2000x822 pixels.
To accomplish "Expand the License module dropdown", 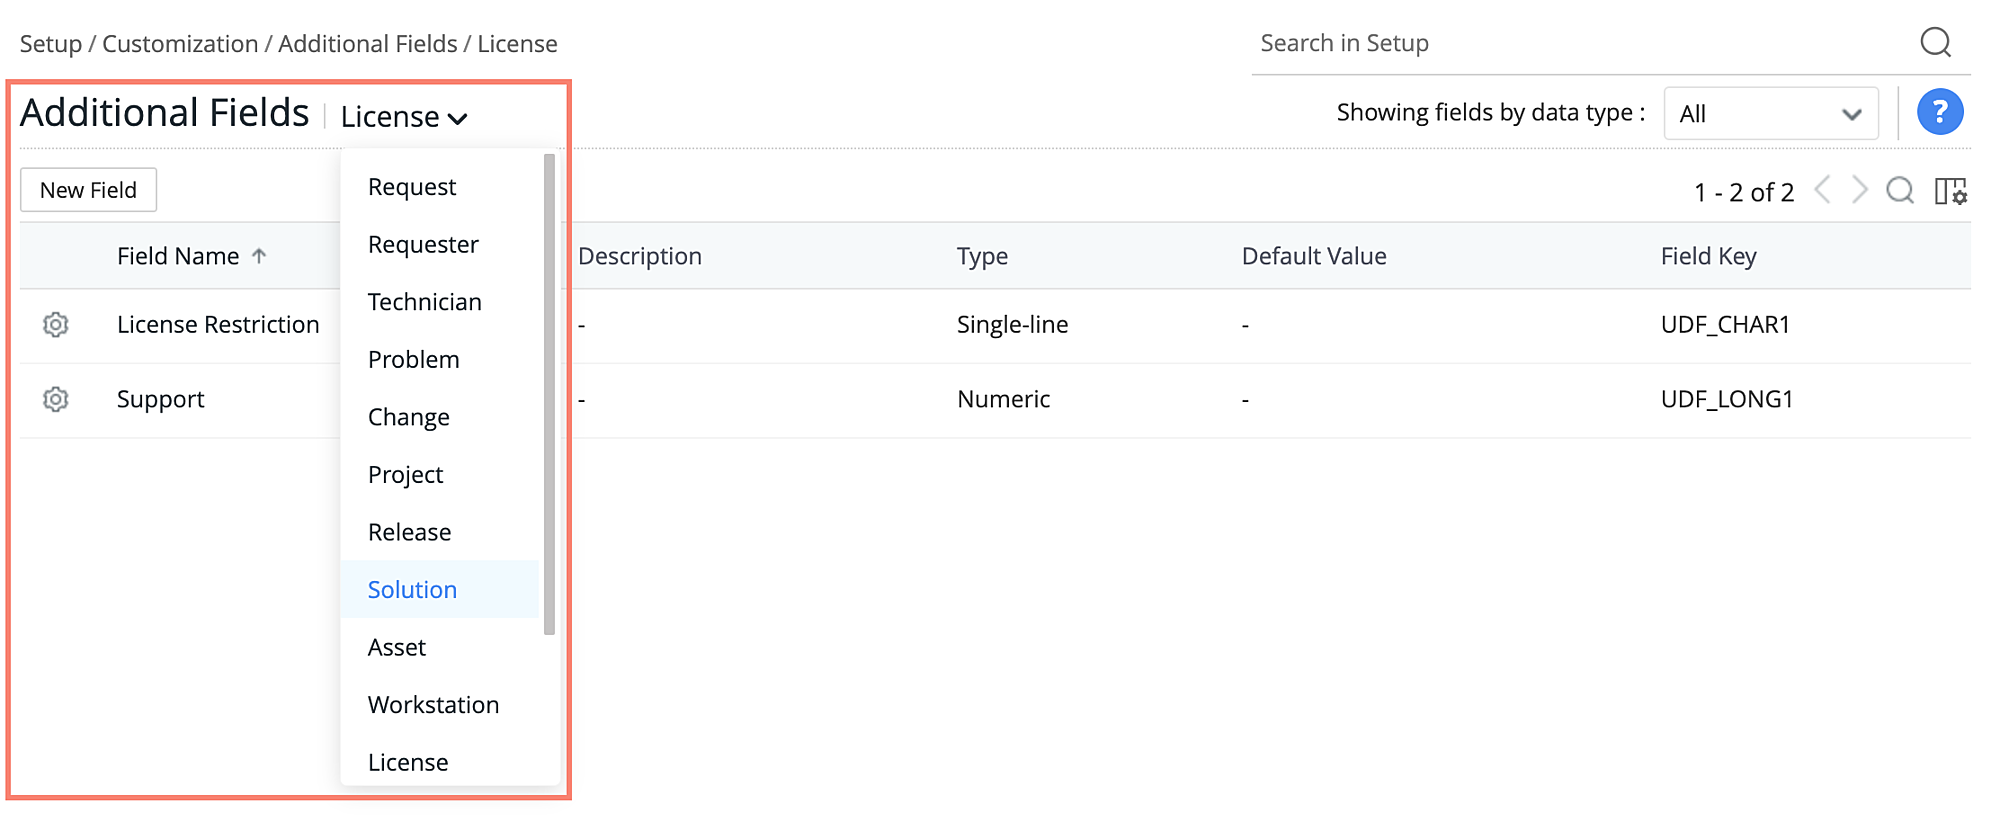I will pos(404,117).
